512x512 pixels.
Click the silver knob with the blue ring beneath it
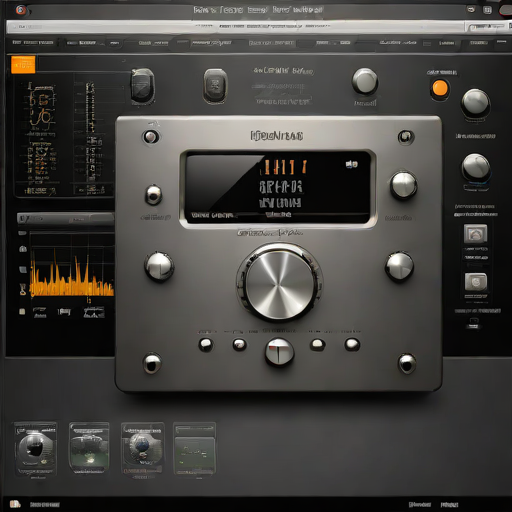pyautogui.click(x=476, y=168)
